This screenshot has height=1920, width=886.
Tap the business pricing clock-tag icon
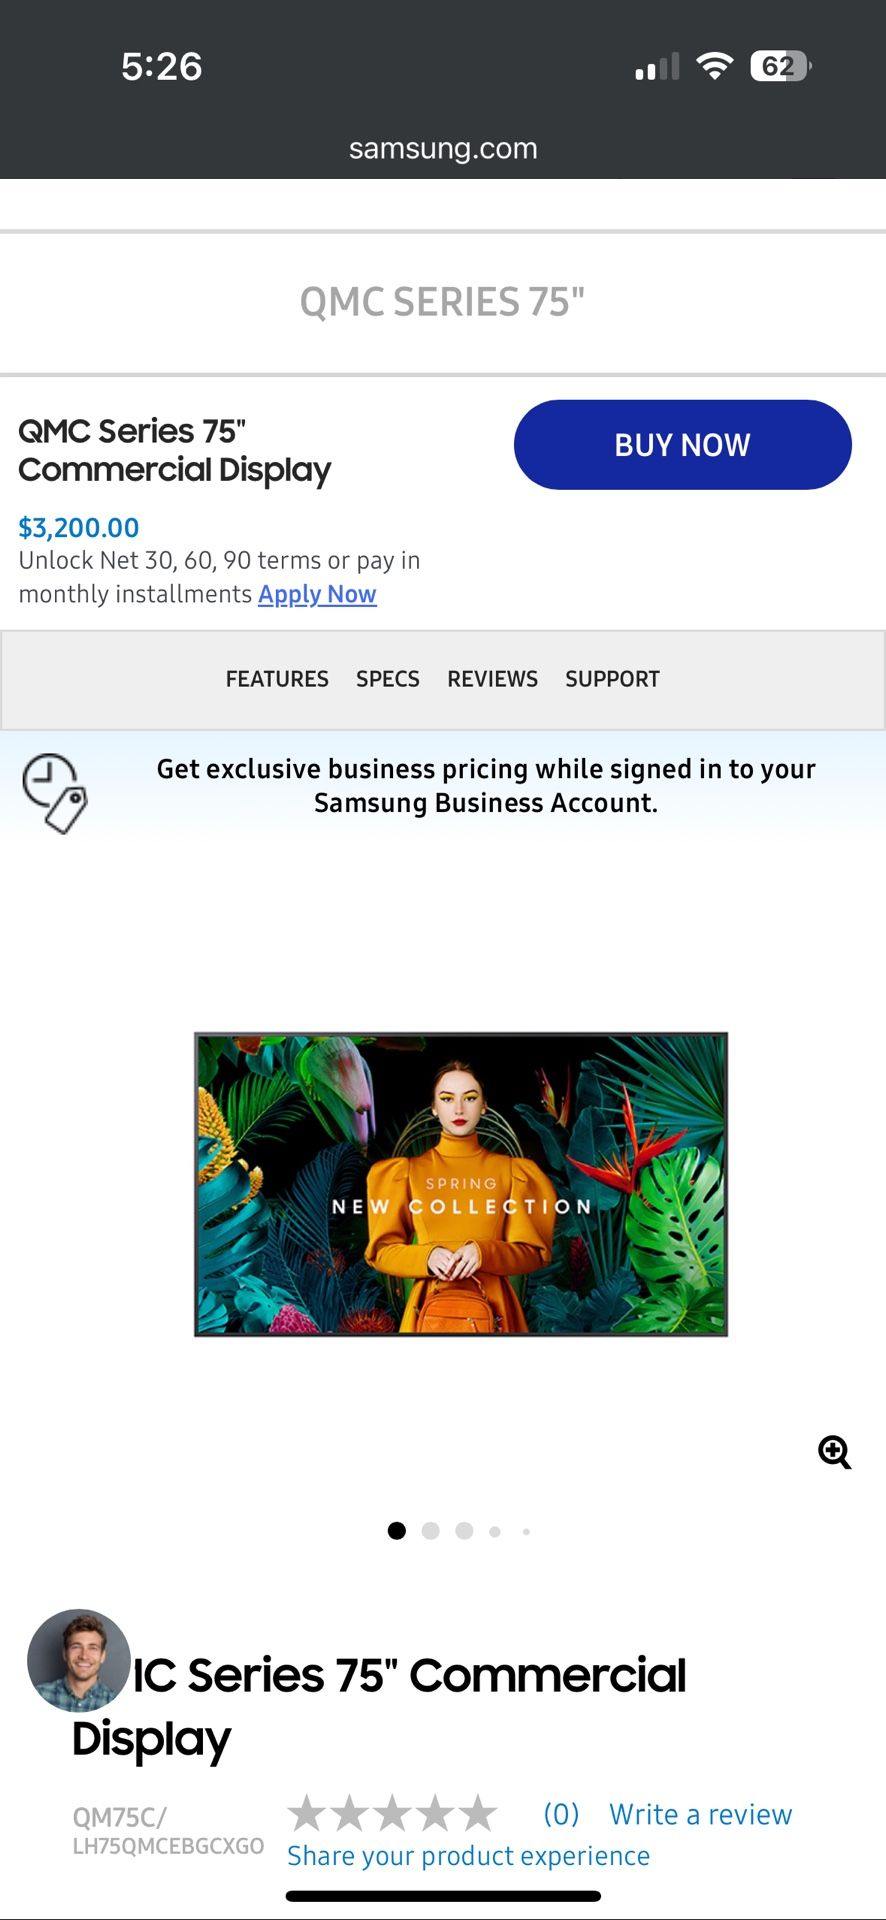(55, 793)
